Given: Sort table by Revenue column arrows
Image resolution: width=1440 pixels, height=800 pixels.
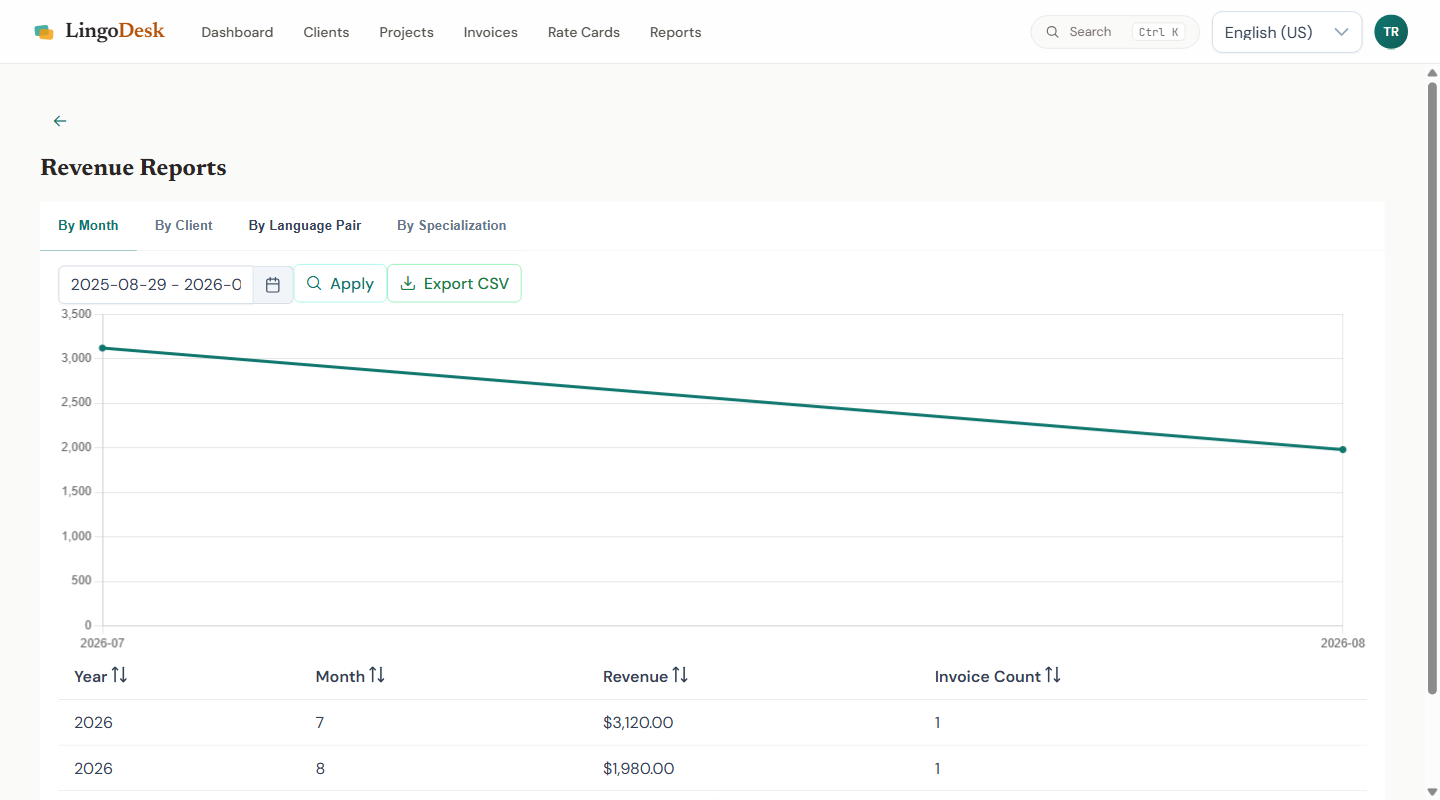Looking at the screenshot, I should 680,676.
